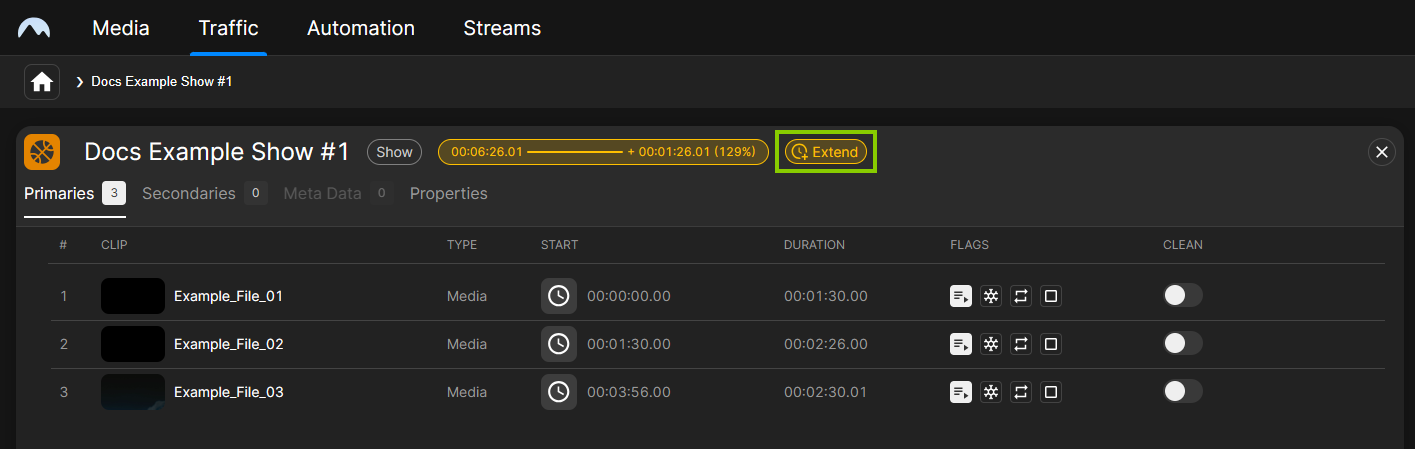Turn on the Clean toggle for Example_File_03
The image size is (1415, 449).
(1182, 392)
